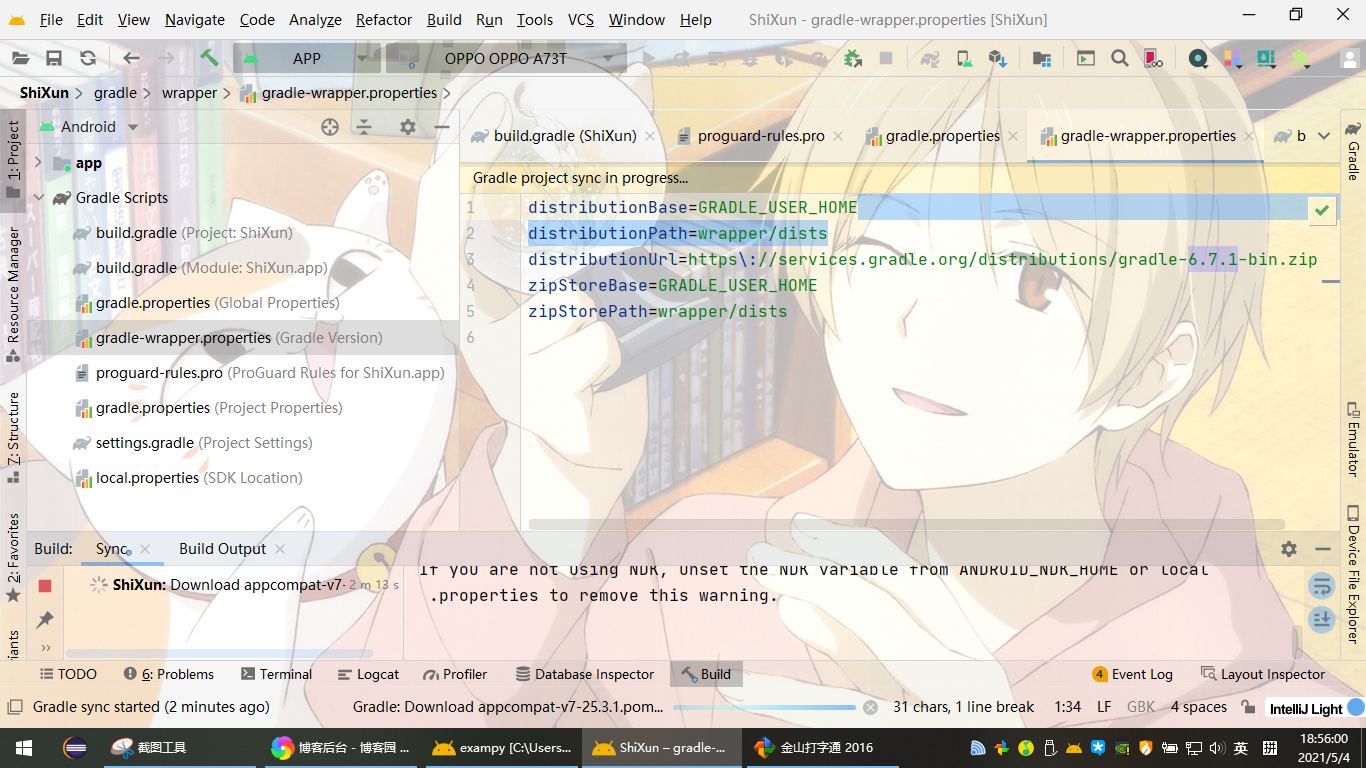Viewport: 1366px width, 768px height.
Task: Open the SDK Manager icon
Action: (x=997, y=59)
